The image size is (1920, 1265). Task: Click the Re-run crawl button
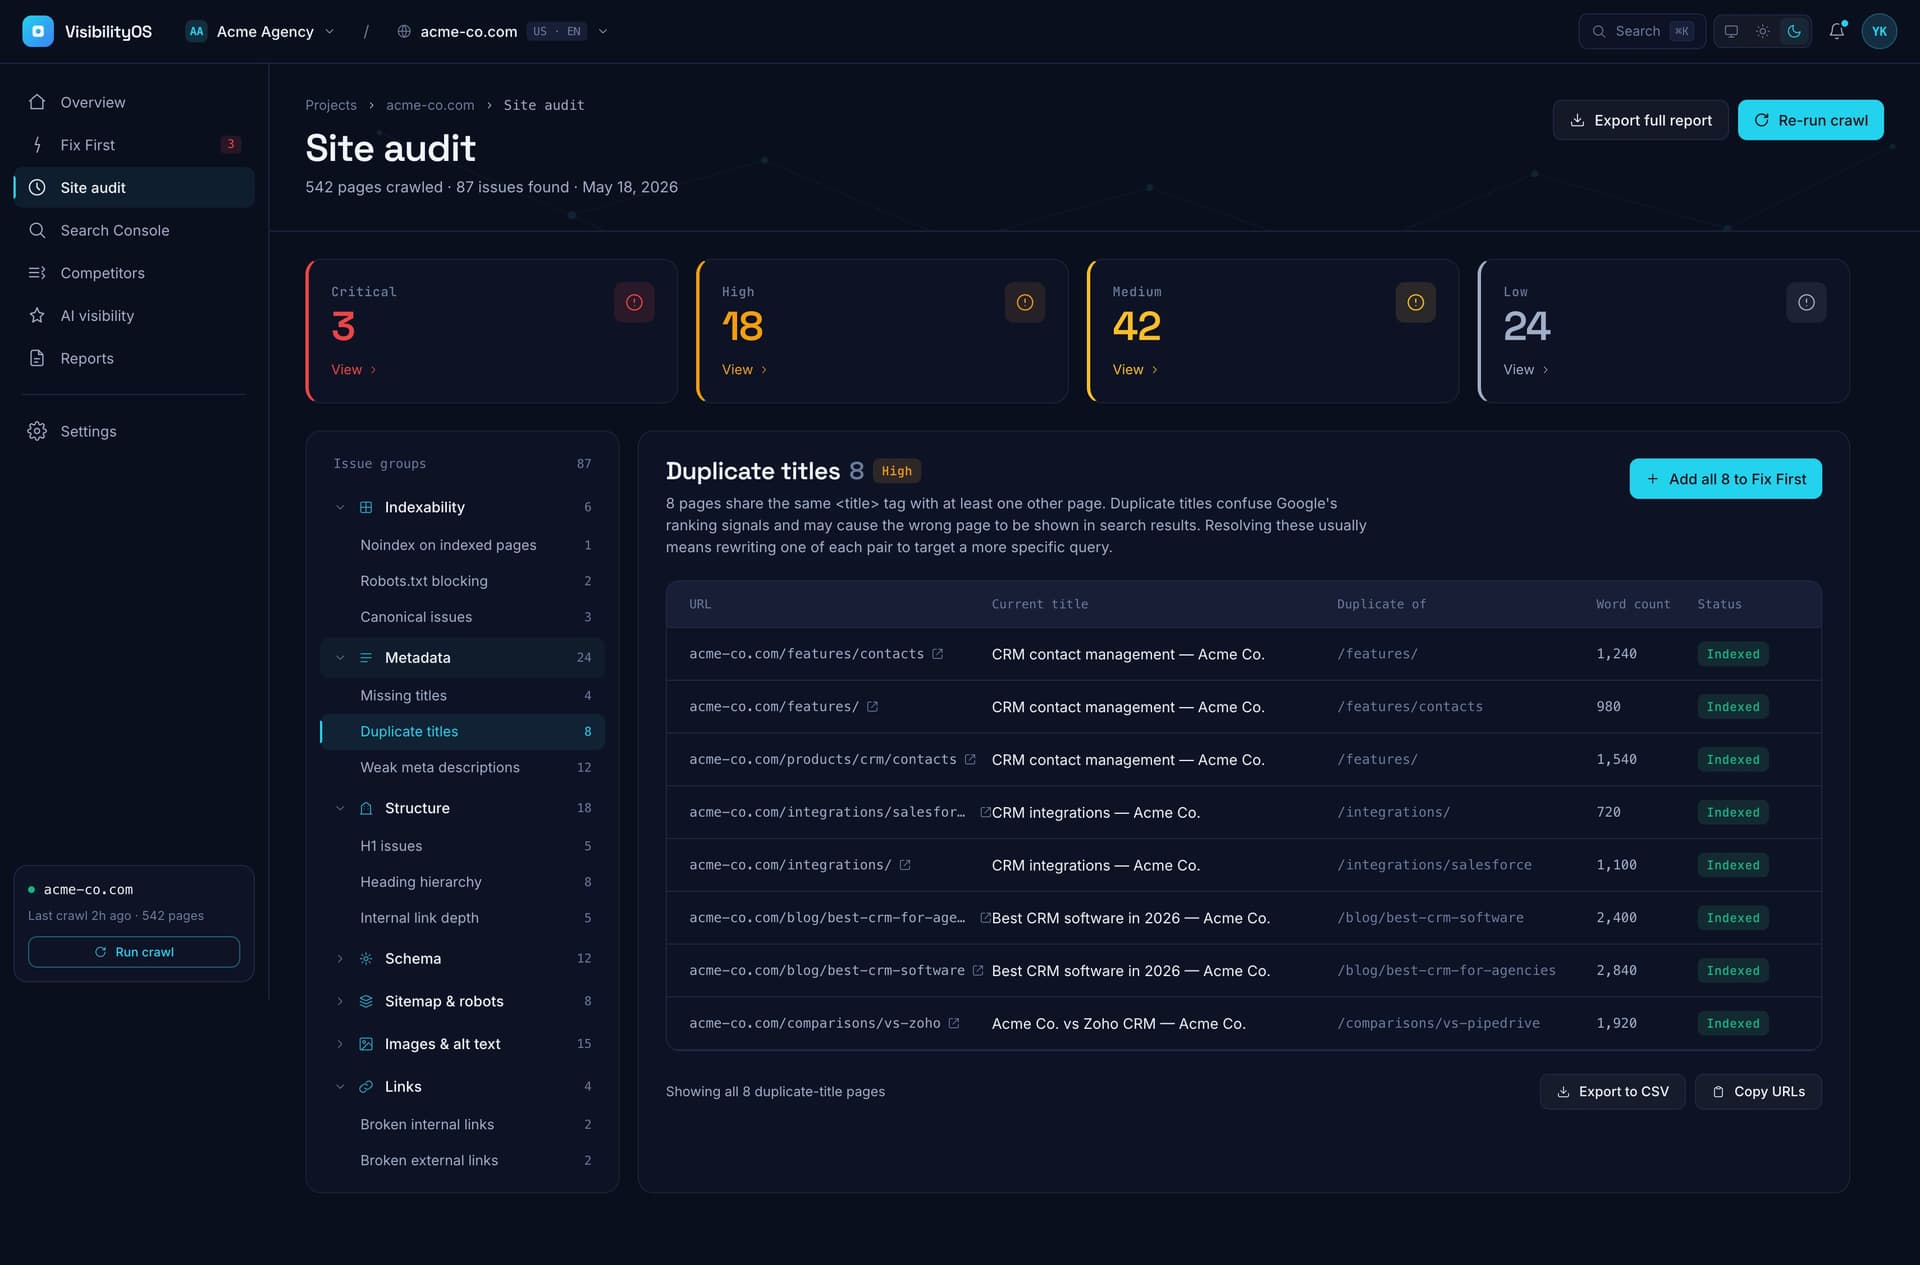tap(1810, 120)
